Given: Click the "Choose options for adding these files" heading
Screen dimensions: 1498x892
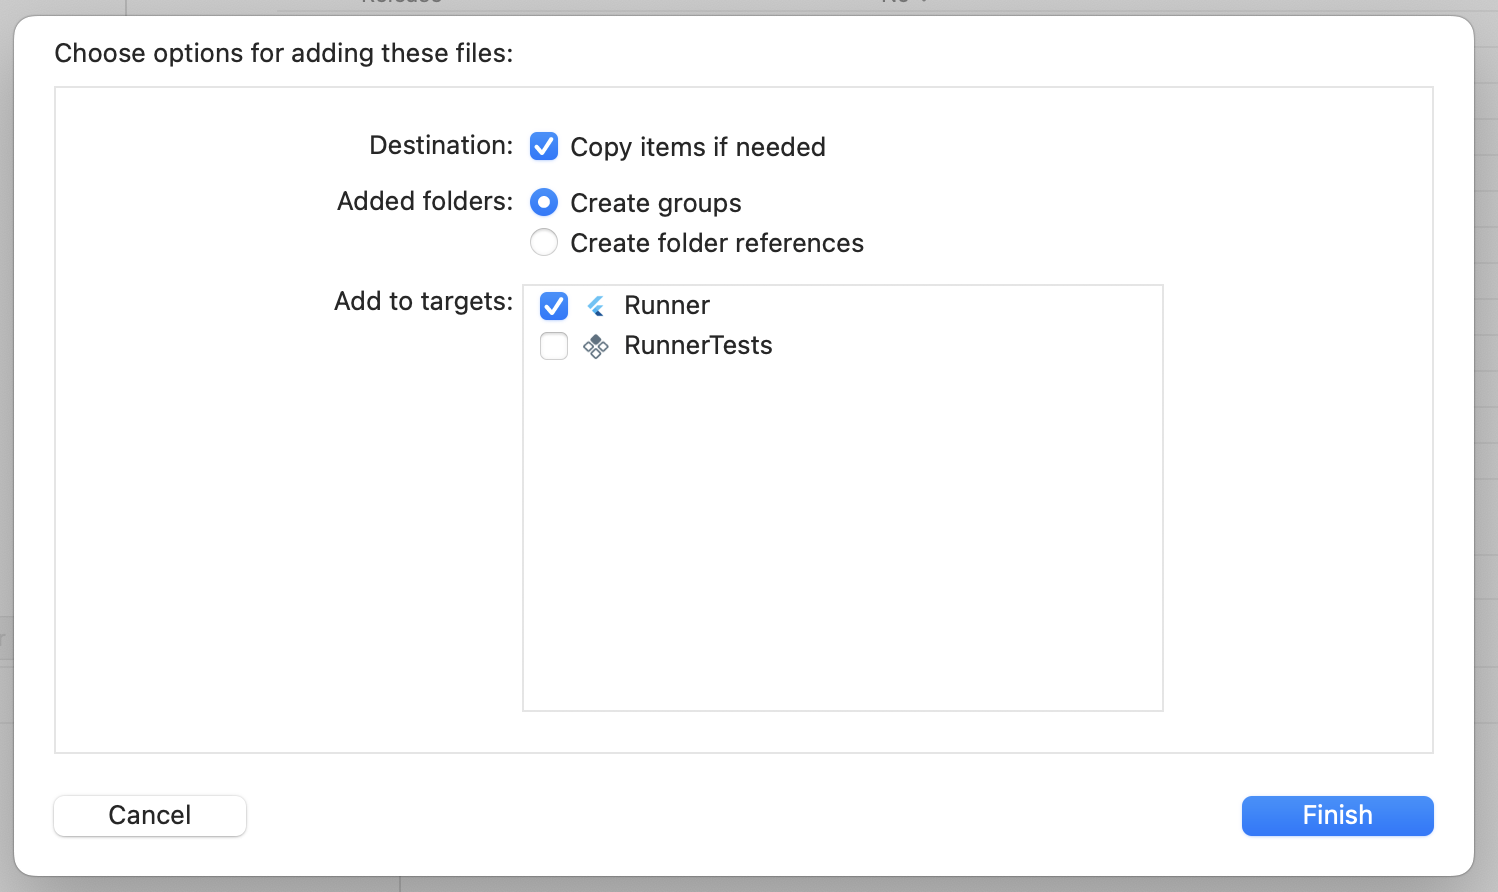Looking at the screenshot, I should 284,53.
